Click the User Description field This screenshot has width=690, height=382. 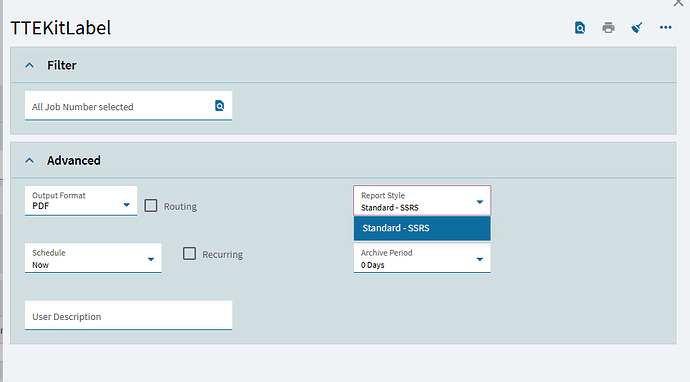tap(128, 315)
